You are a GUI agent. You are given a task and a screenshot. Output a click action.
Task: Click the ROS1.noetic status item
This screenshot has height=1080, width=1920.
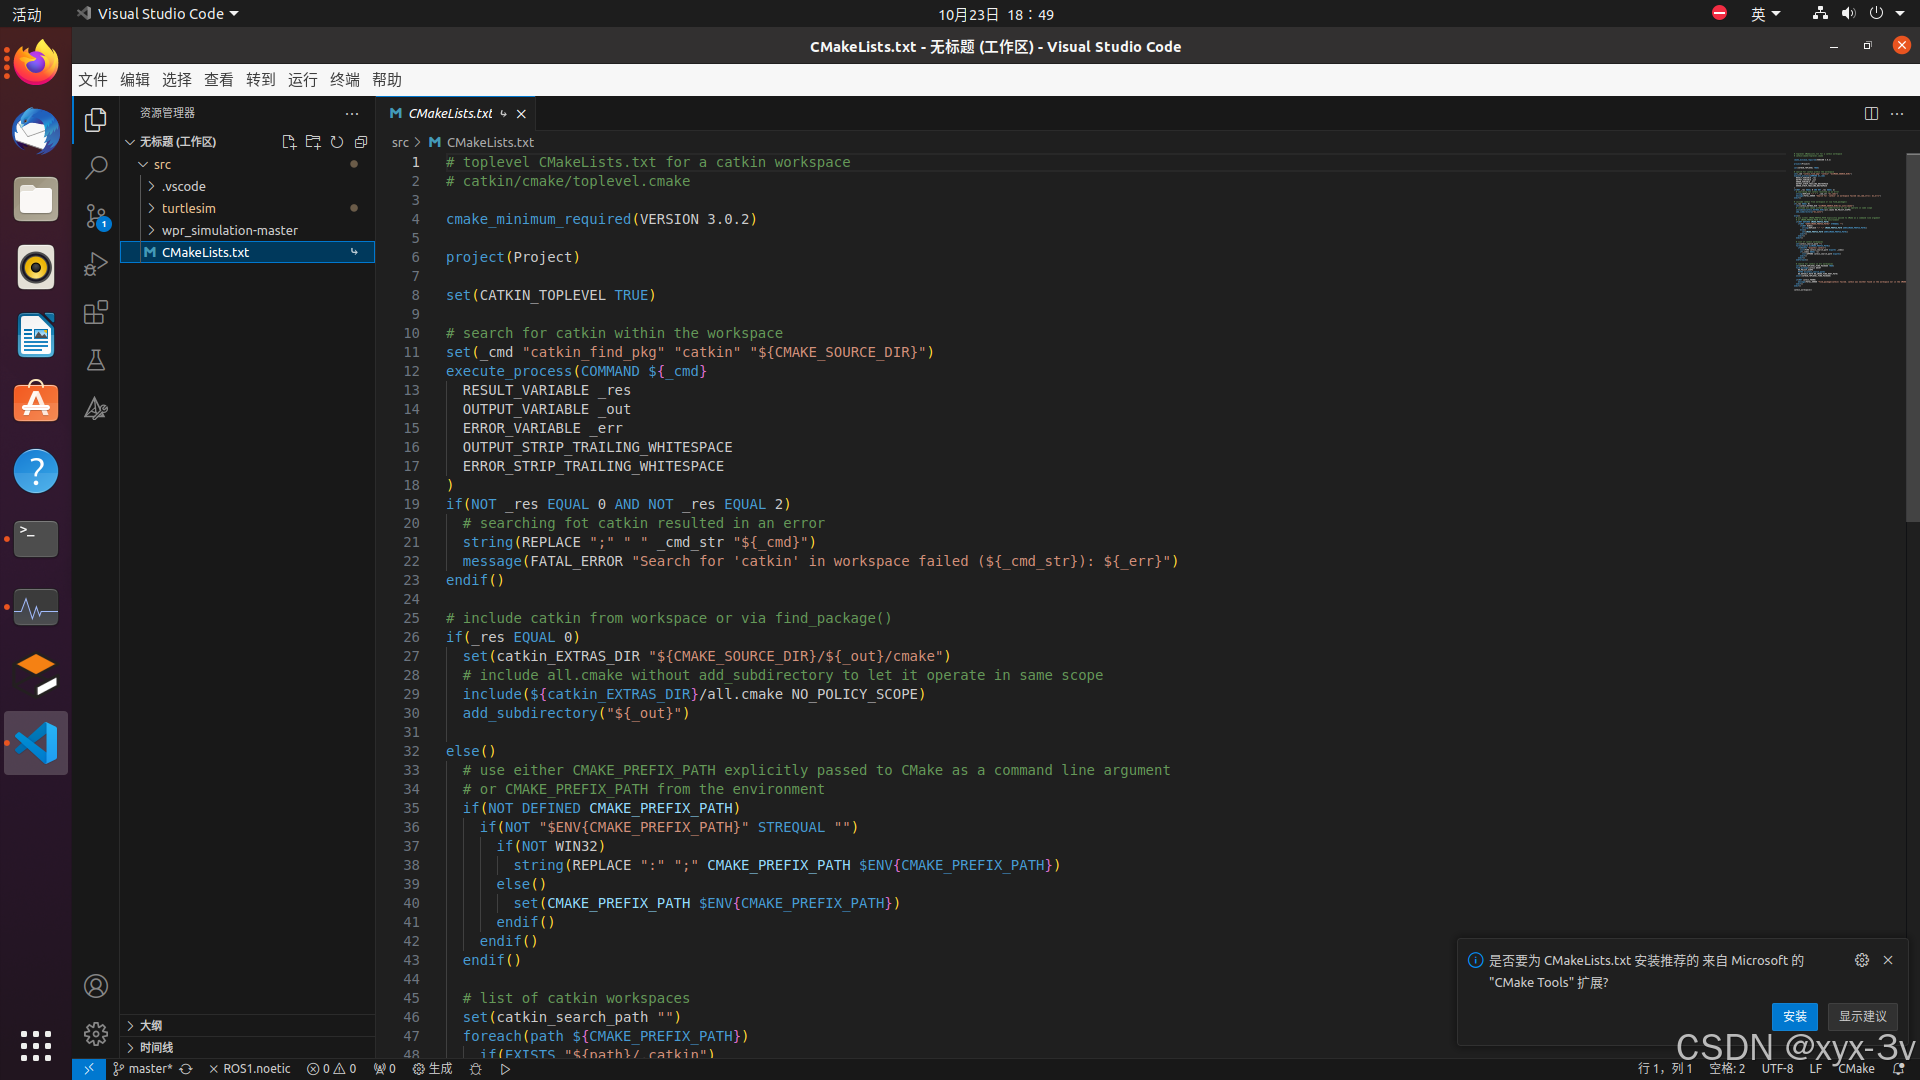250,1069
